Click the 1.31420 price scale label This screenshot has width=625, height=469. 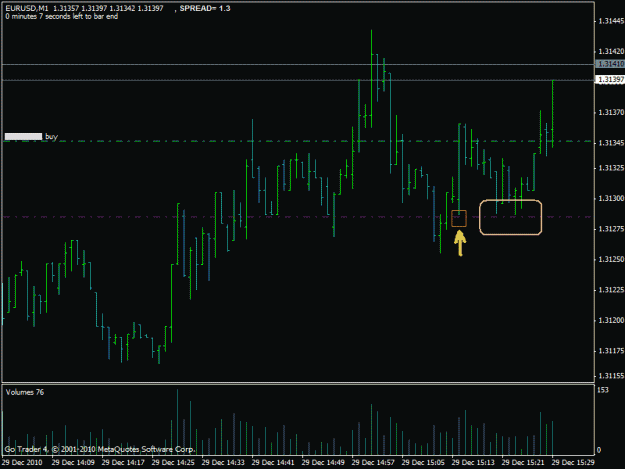[x=611, y=51]
